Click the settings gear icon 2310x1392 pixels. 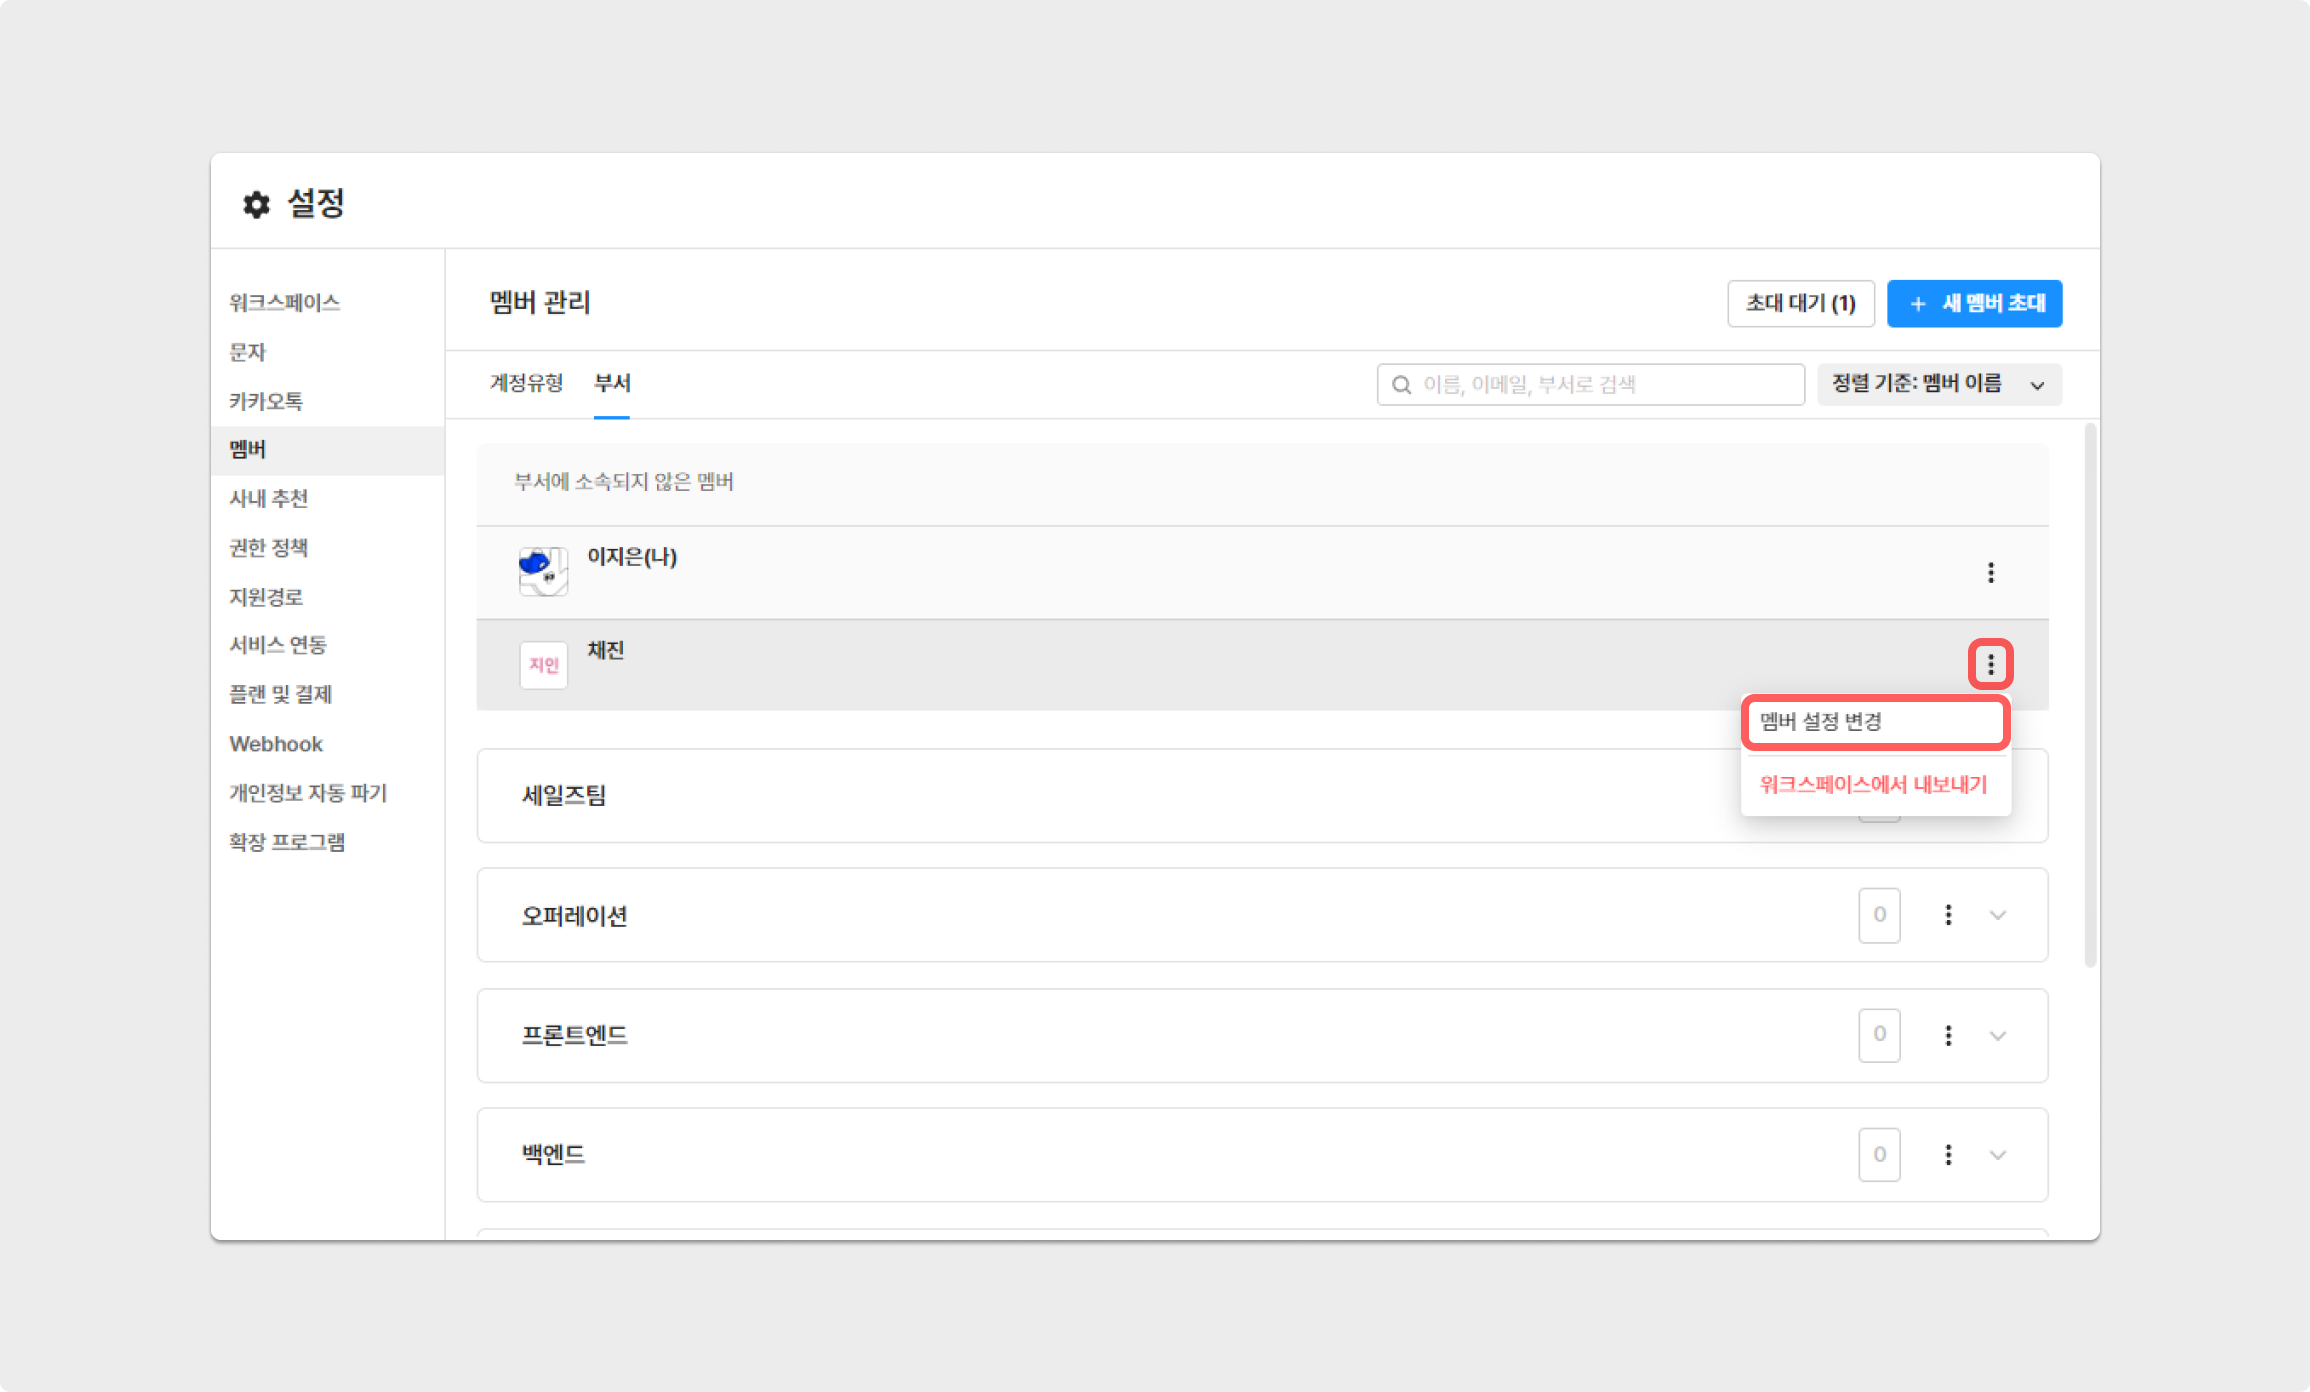[x=257, y=204]
